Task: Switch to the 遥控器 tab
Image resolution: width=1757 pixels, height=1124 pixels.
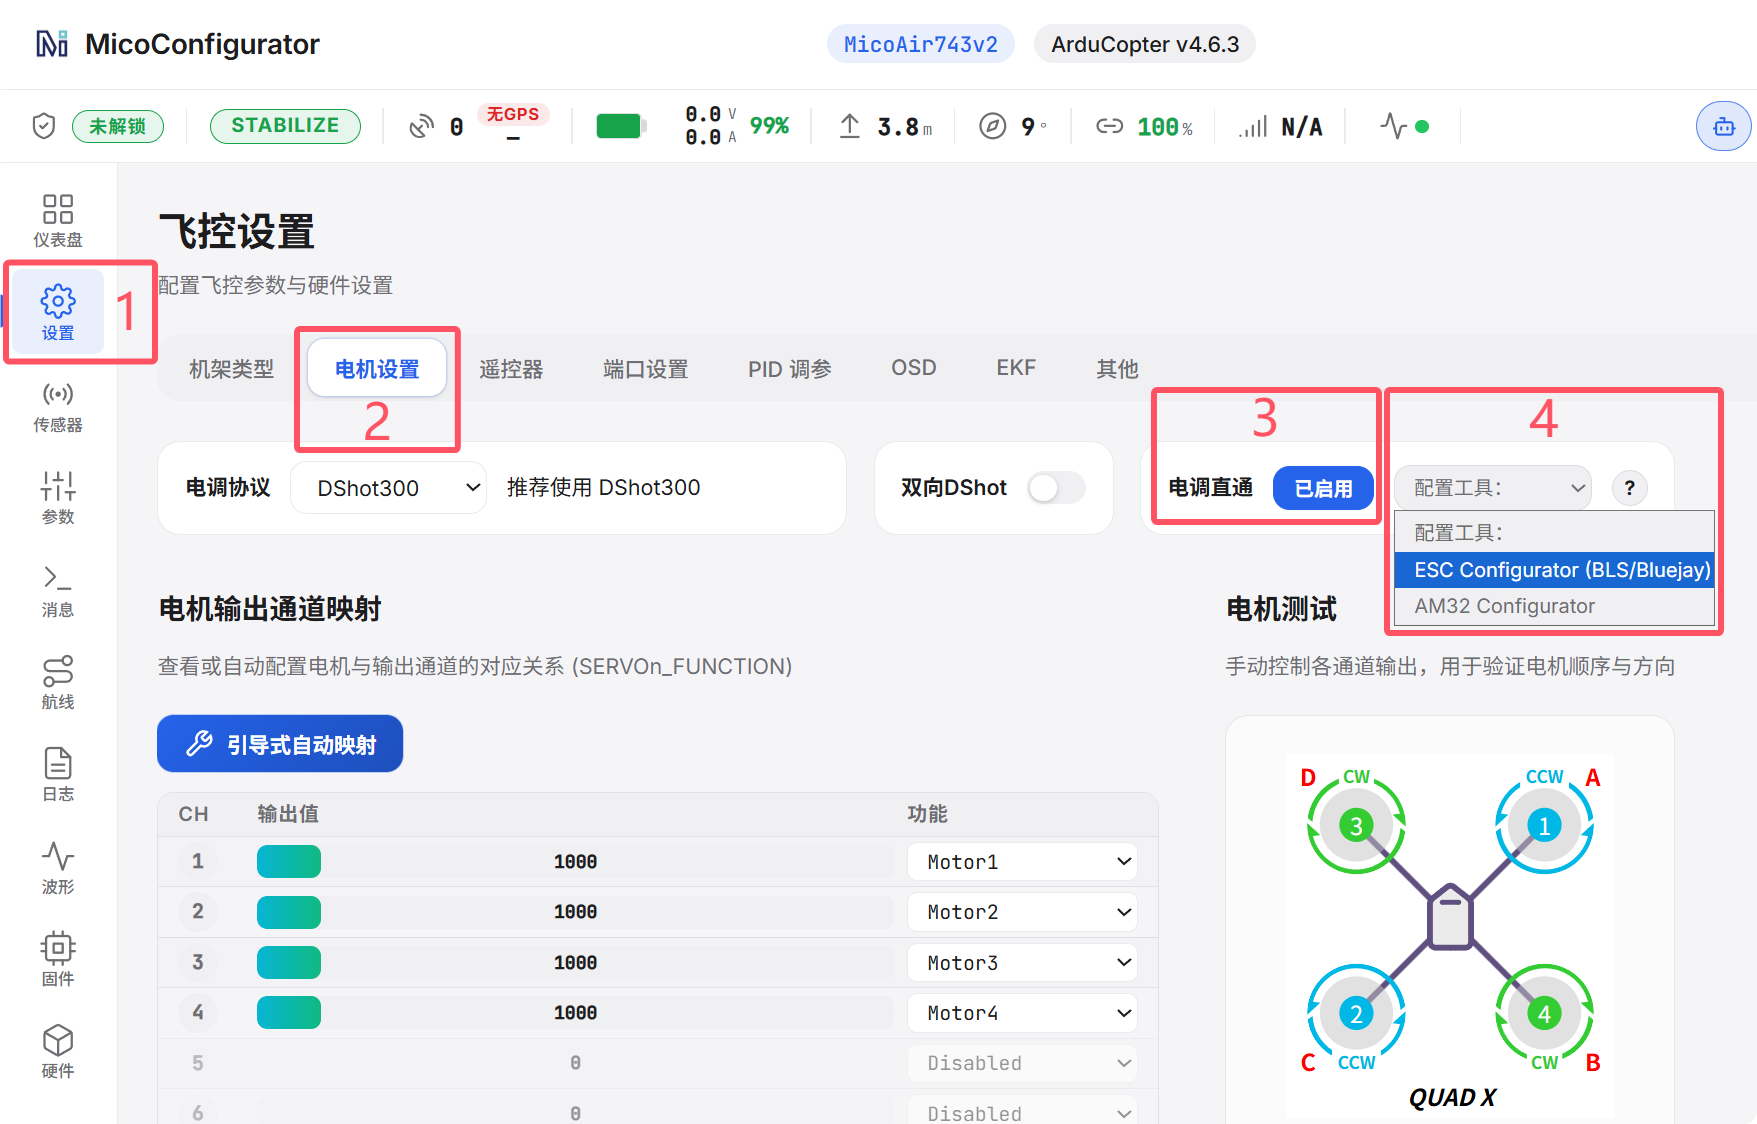Action: point(511,369)
